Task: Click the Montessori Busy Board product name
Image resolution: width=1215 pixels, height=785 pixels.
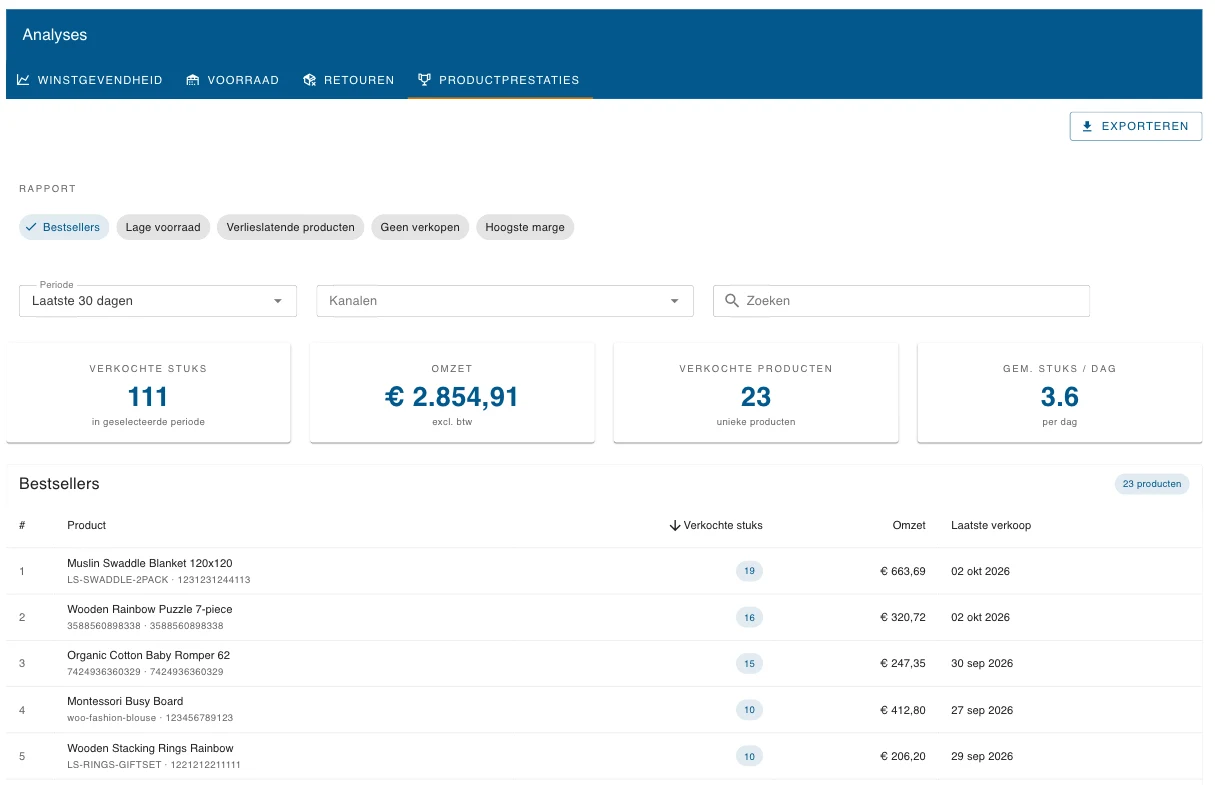Action: click(125, 701)
